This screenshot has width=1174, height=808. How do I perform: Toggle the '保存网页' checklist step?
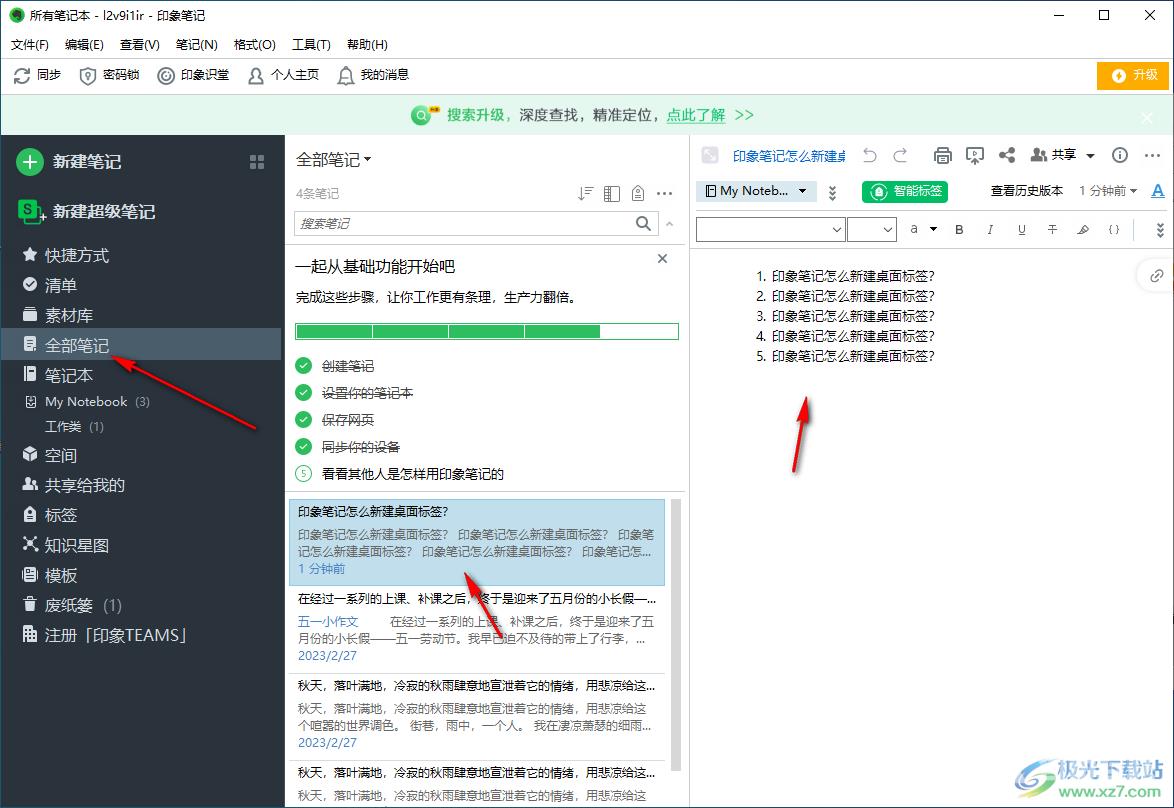303,419
